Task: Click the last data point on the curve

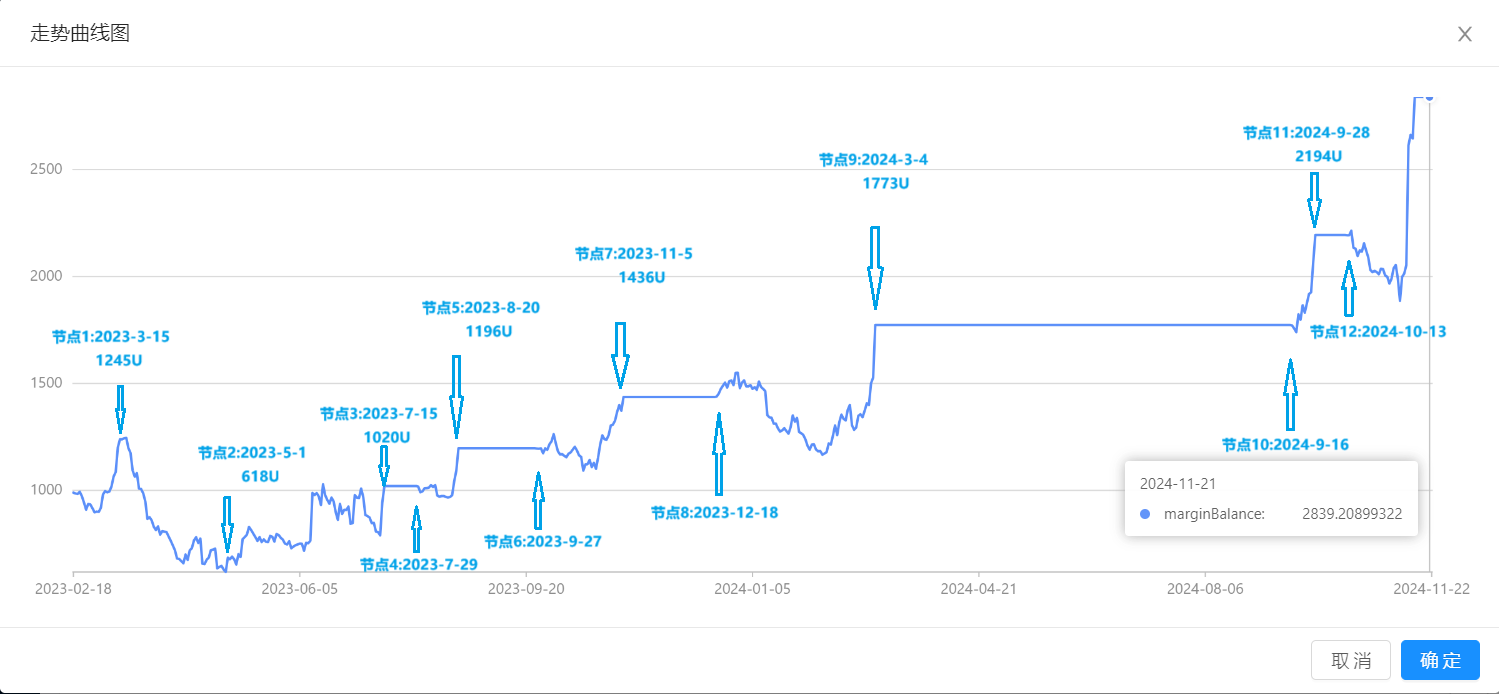Action: click(1429, 97)
